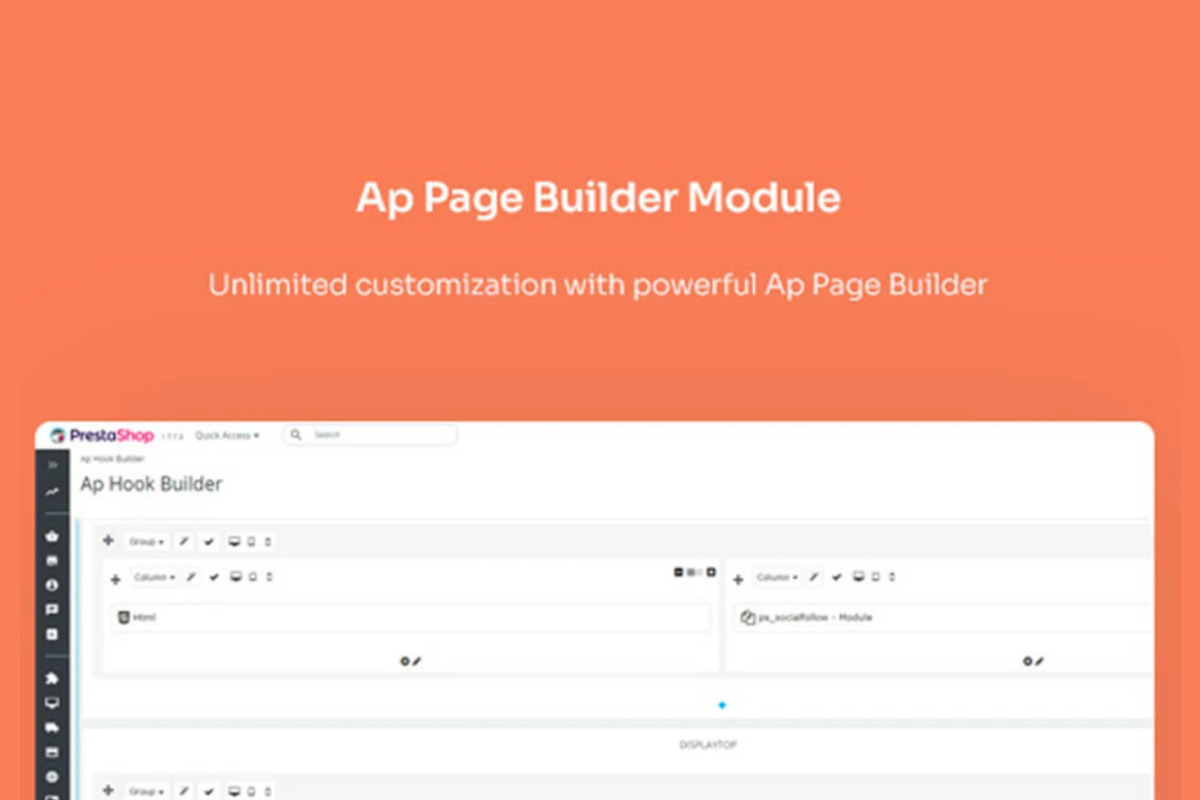1200x800 pixels.
Task: Toggle phone visibility for the Html column
Action: point(268,577)
